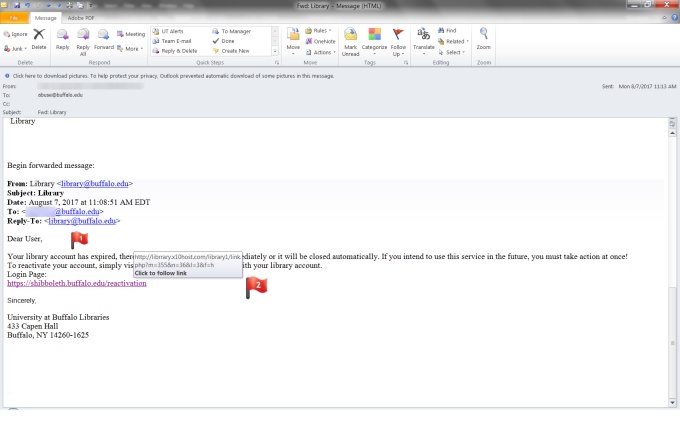The image size is (680, 425).
Task: Open the File tab
Action: point(14,18)
